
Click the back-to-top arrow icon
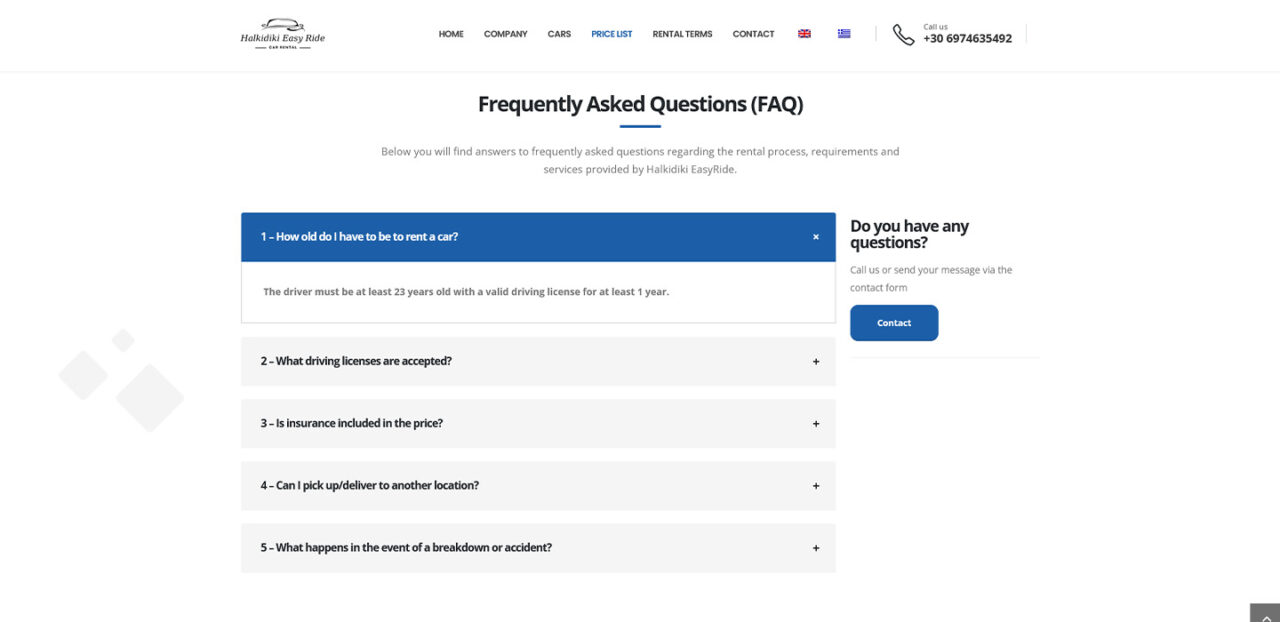tap(1265, 613)
